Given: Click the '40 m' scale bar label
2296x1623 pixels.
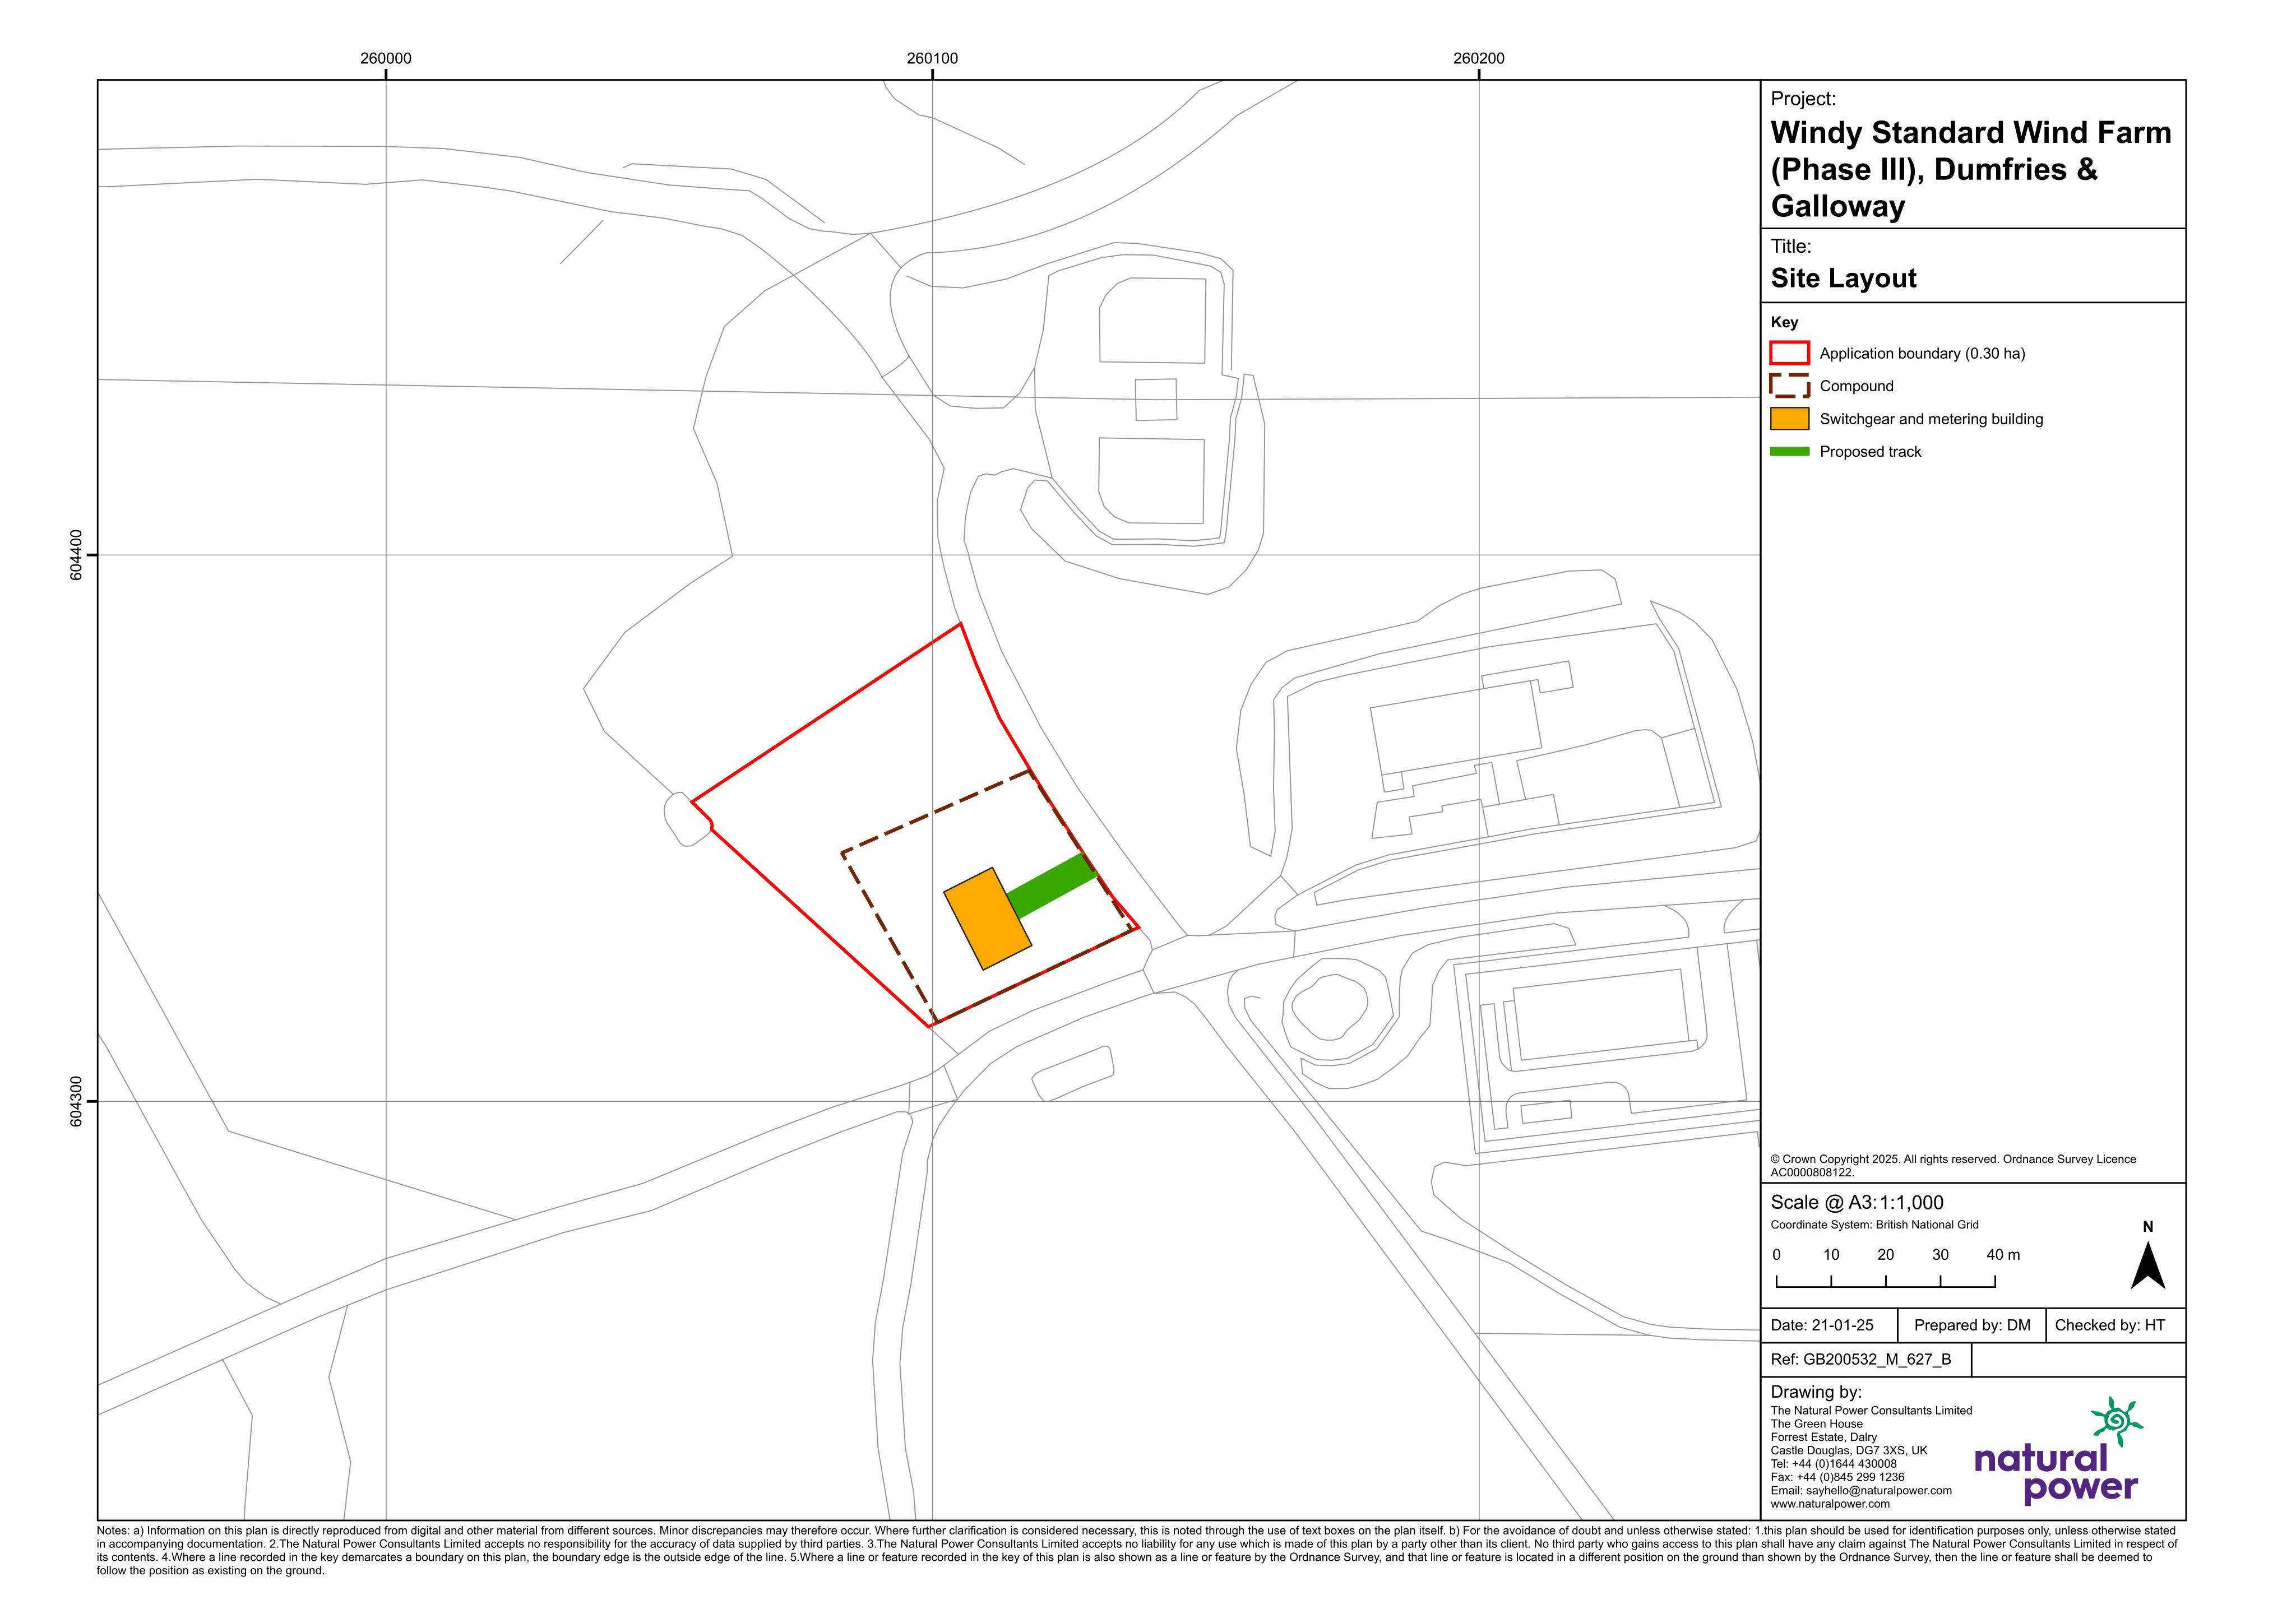Looking at the screenshot, I should tap(2003, 1255).
